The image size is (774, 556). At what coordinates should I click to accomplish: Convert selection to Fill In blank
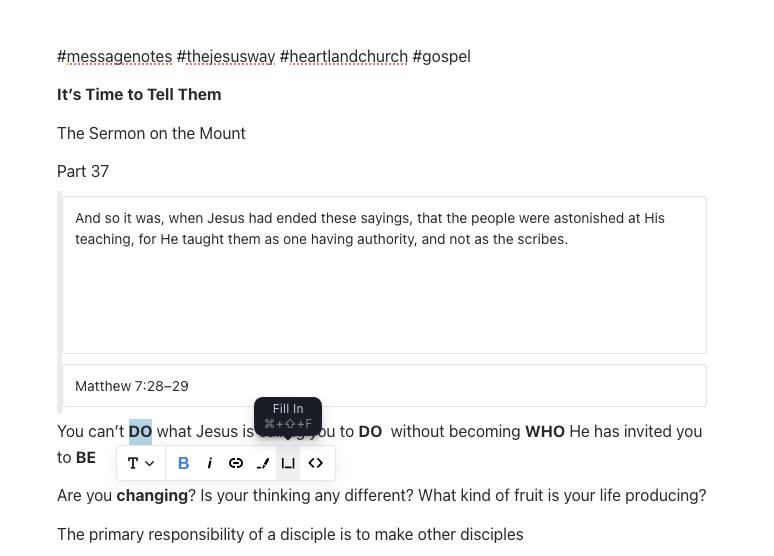pos(288,463)
